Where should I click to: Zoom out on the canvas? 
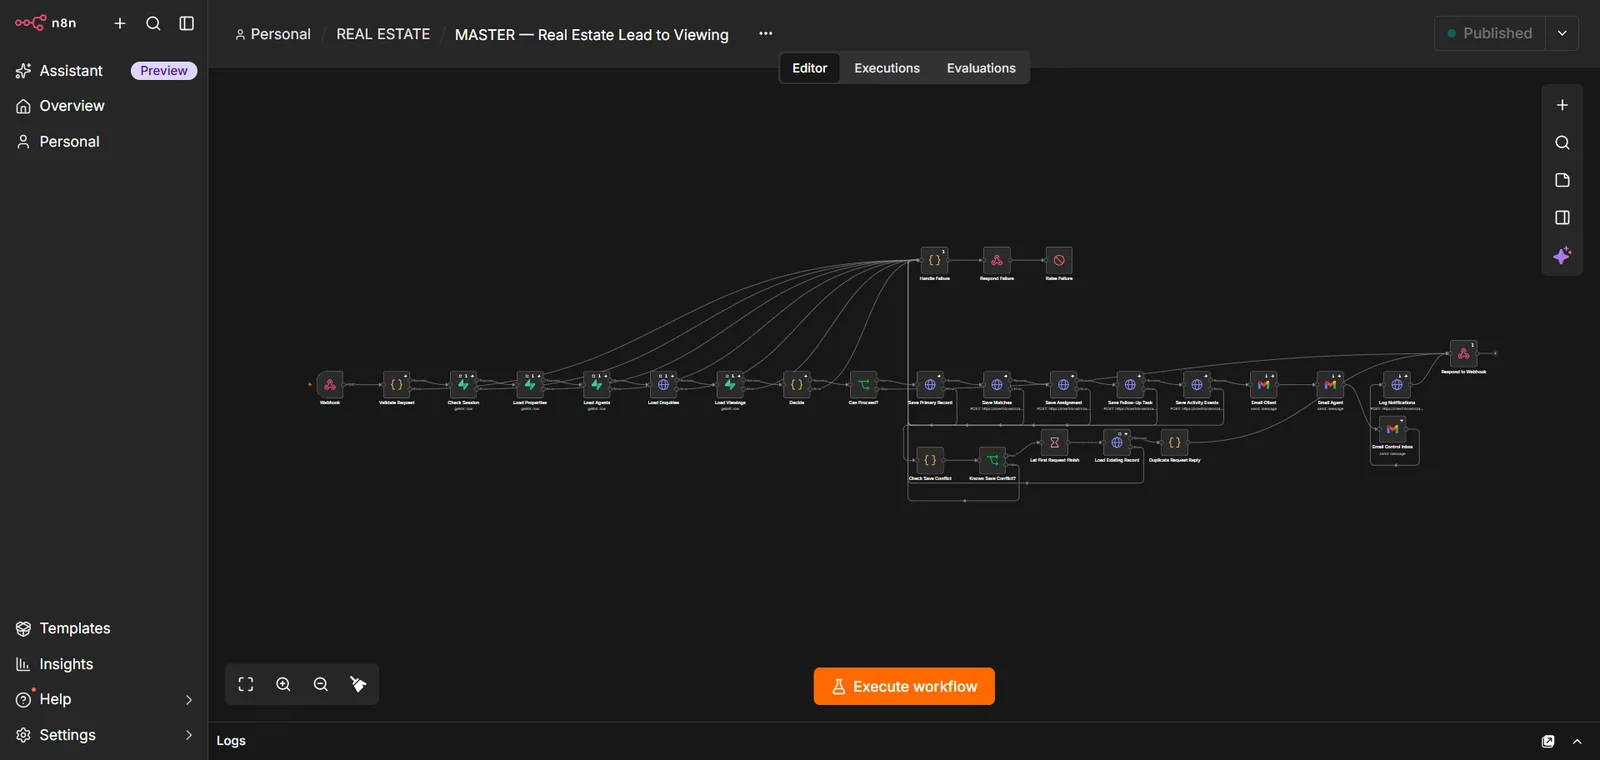321,685
